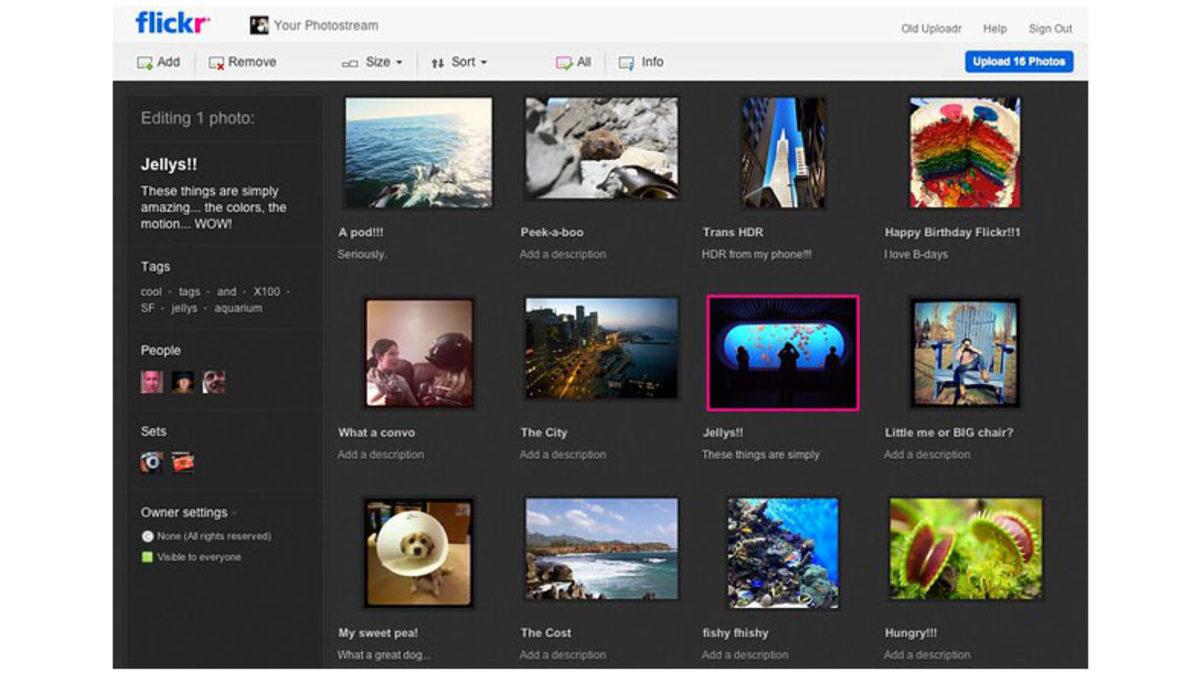Select the first person avatar under People
This screenshot has height=675, width=1200.
coord(151,381)
